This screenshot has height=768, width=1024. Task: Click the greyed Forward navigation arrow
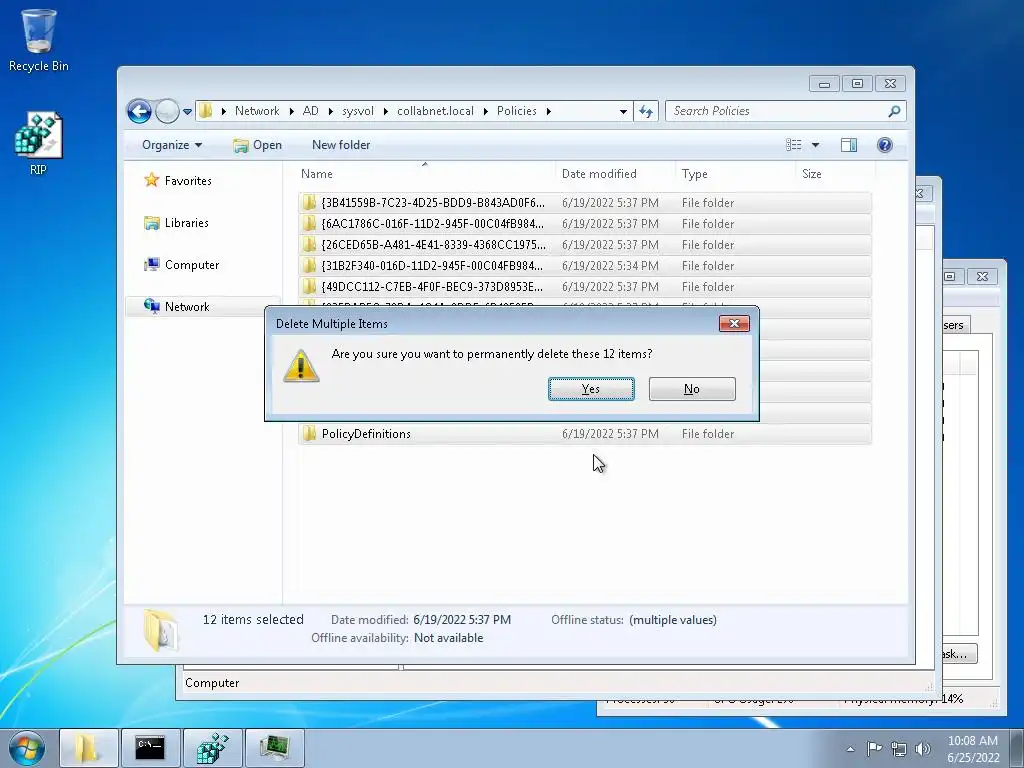click(167, 111)
